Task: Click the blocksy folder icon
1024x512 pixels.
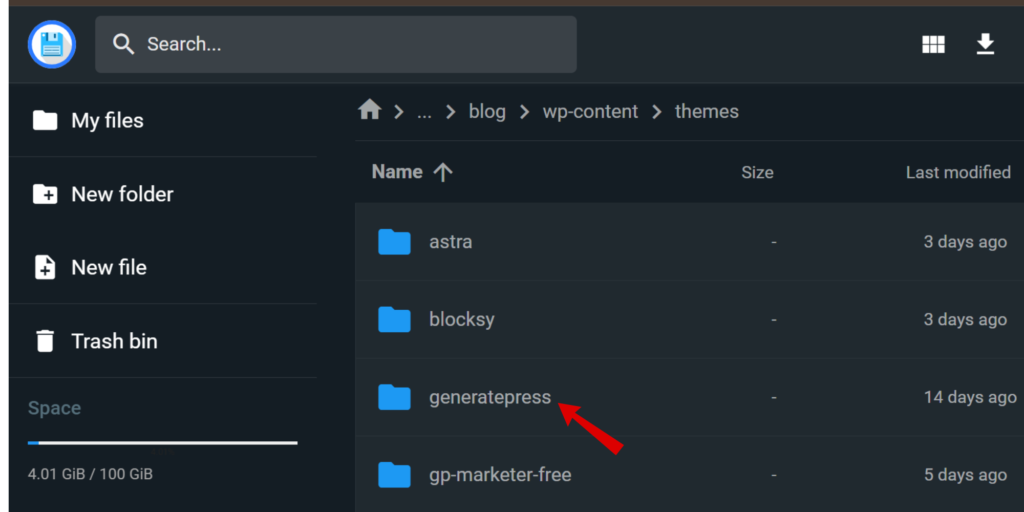Action: (394, 319)
